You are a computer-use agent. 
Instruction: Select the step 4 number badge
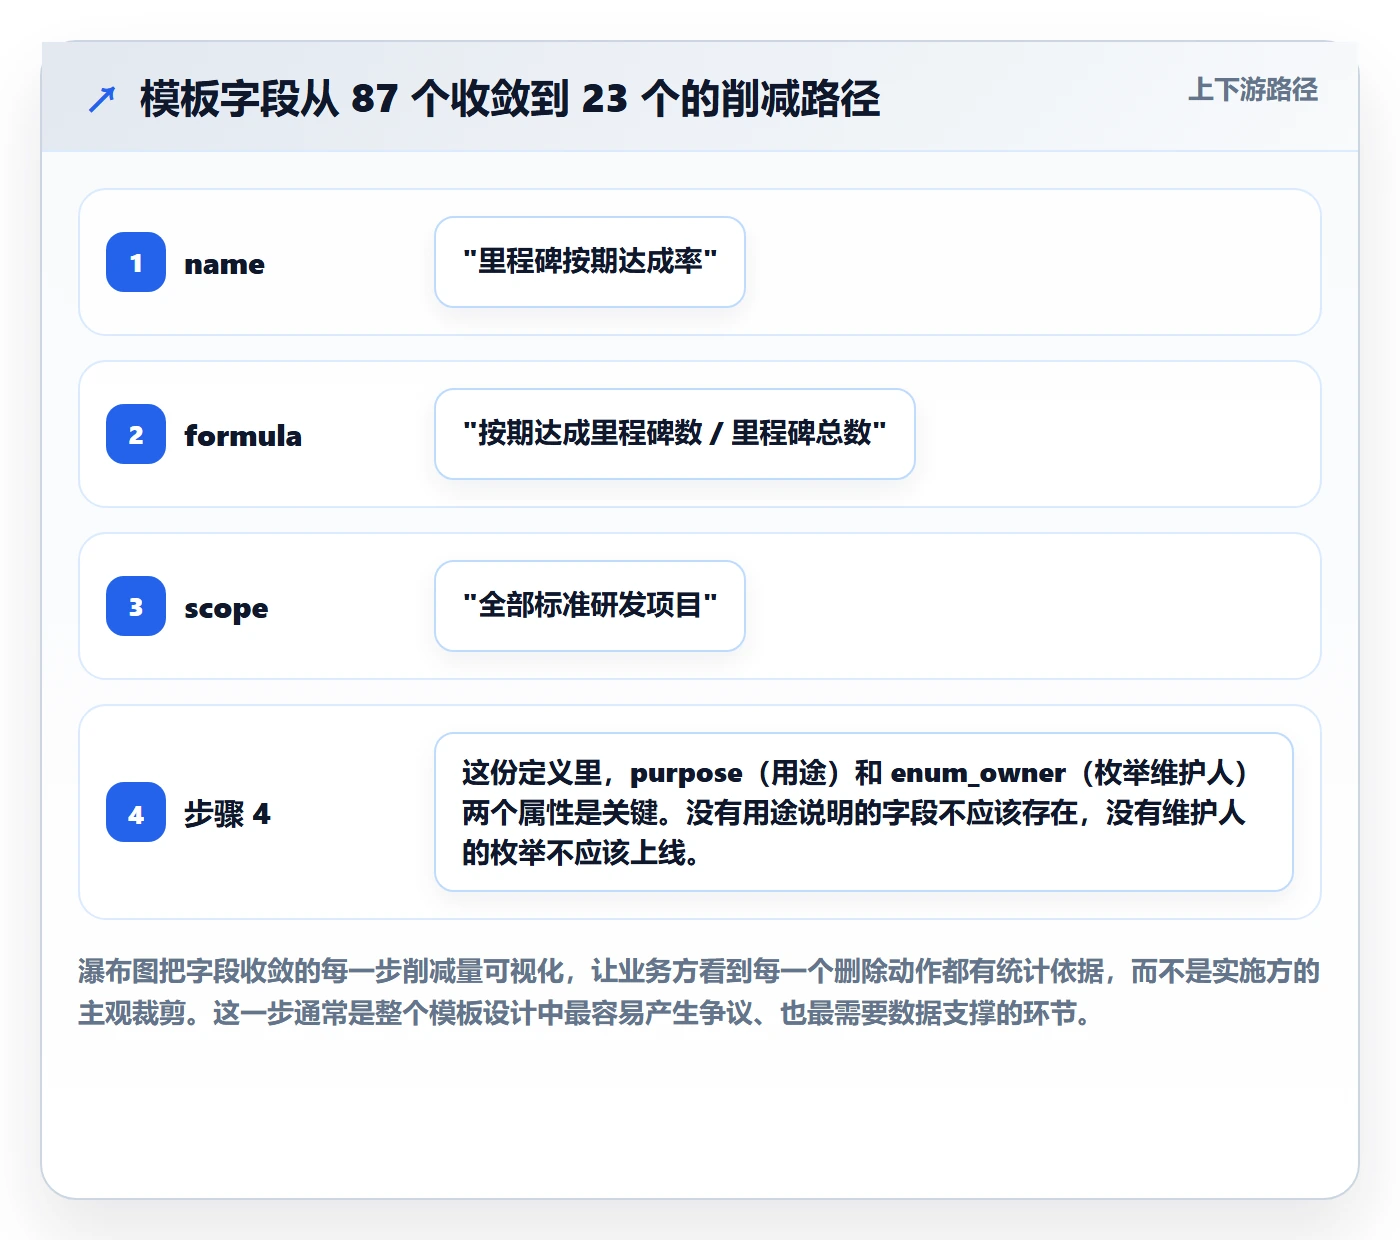click(136, 812)
